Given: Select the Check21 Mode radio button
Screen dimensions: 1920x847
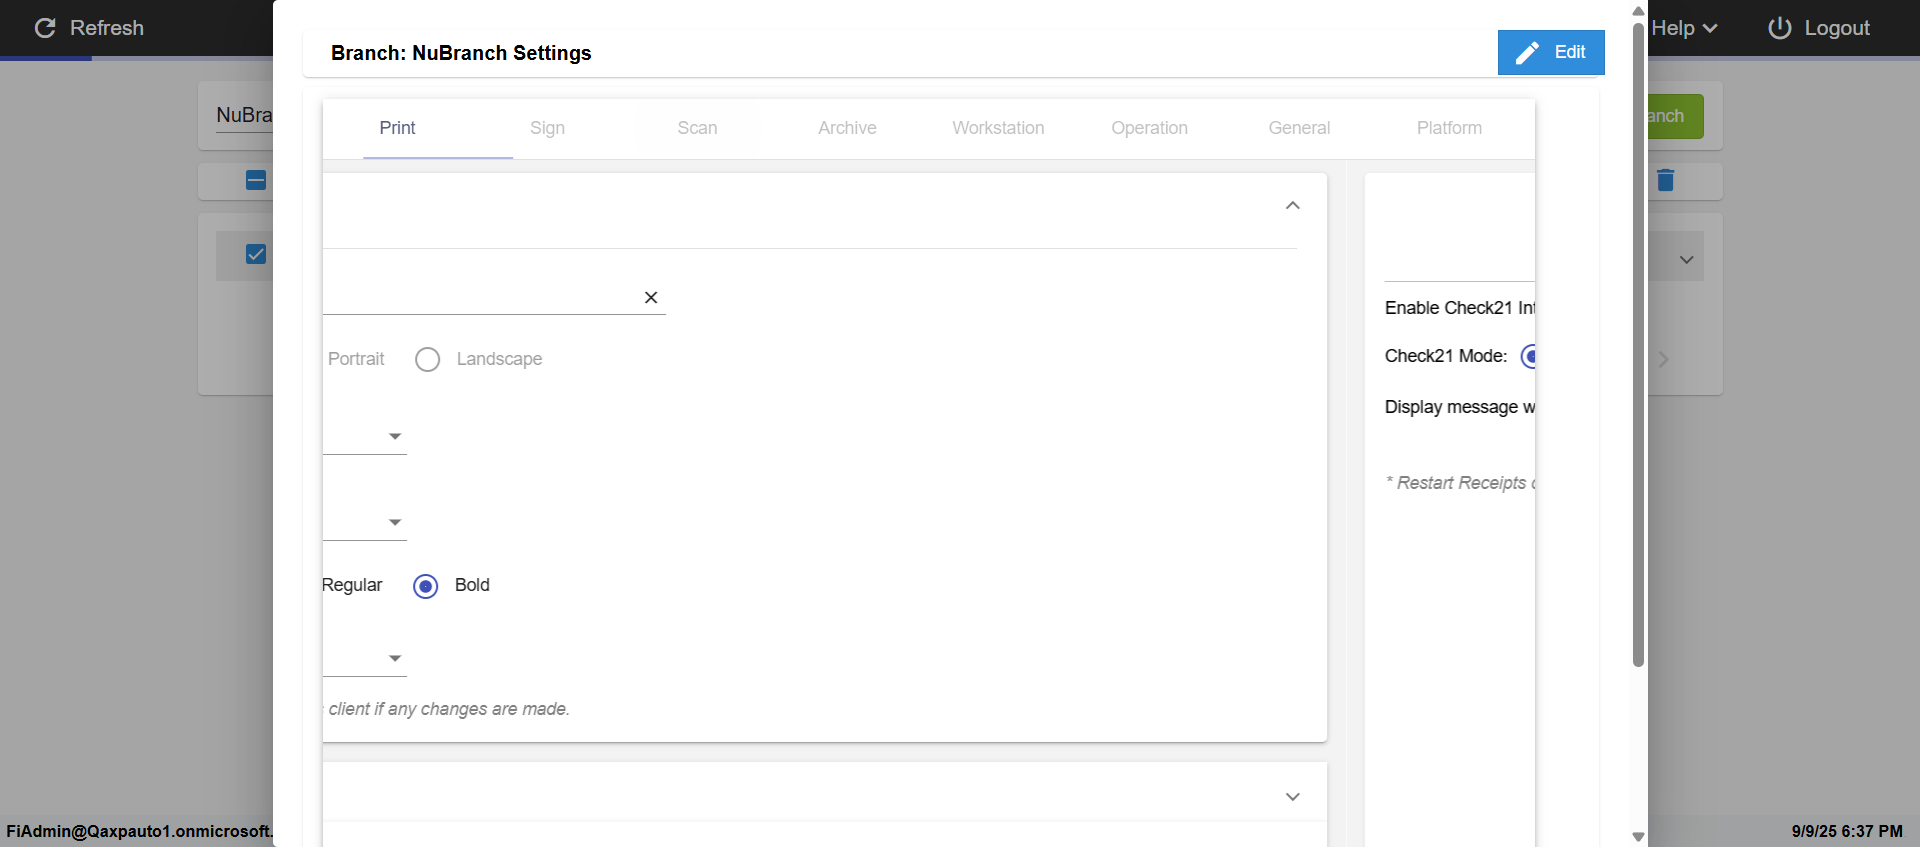Looking at the screenshot, I should pos(1528,356).
